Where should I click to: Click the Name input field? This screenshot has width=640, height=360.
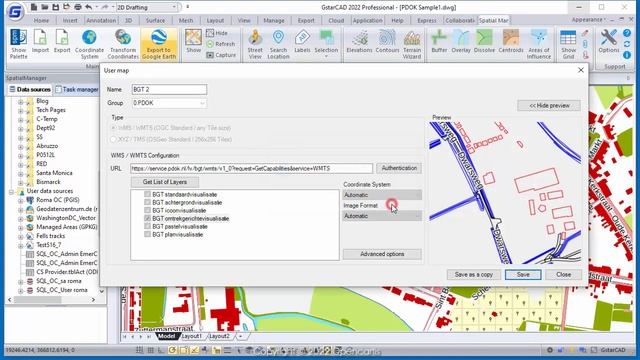(x=169, y=89)
